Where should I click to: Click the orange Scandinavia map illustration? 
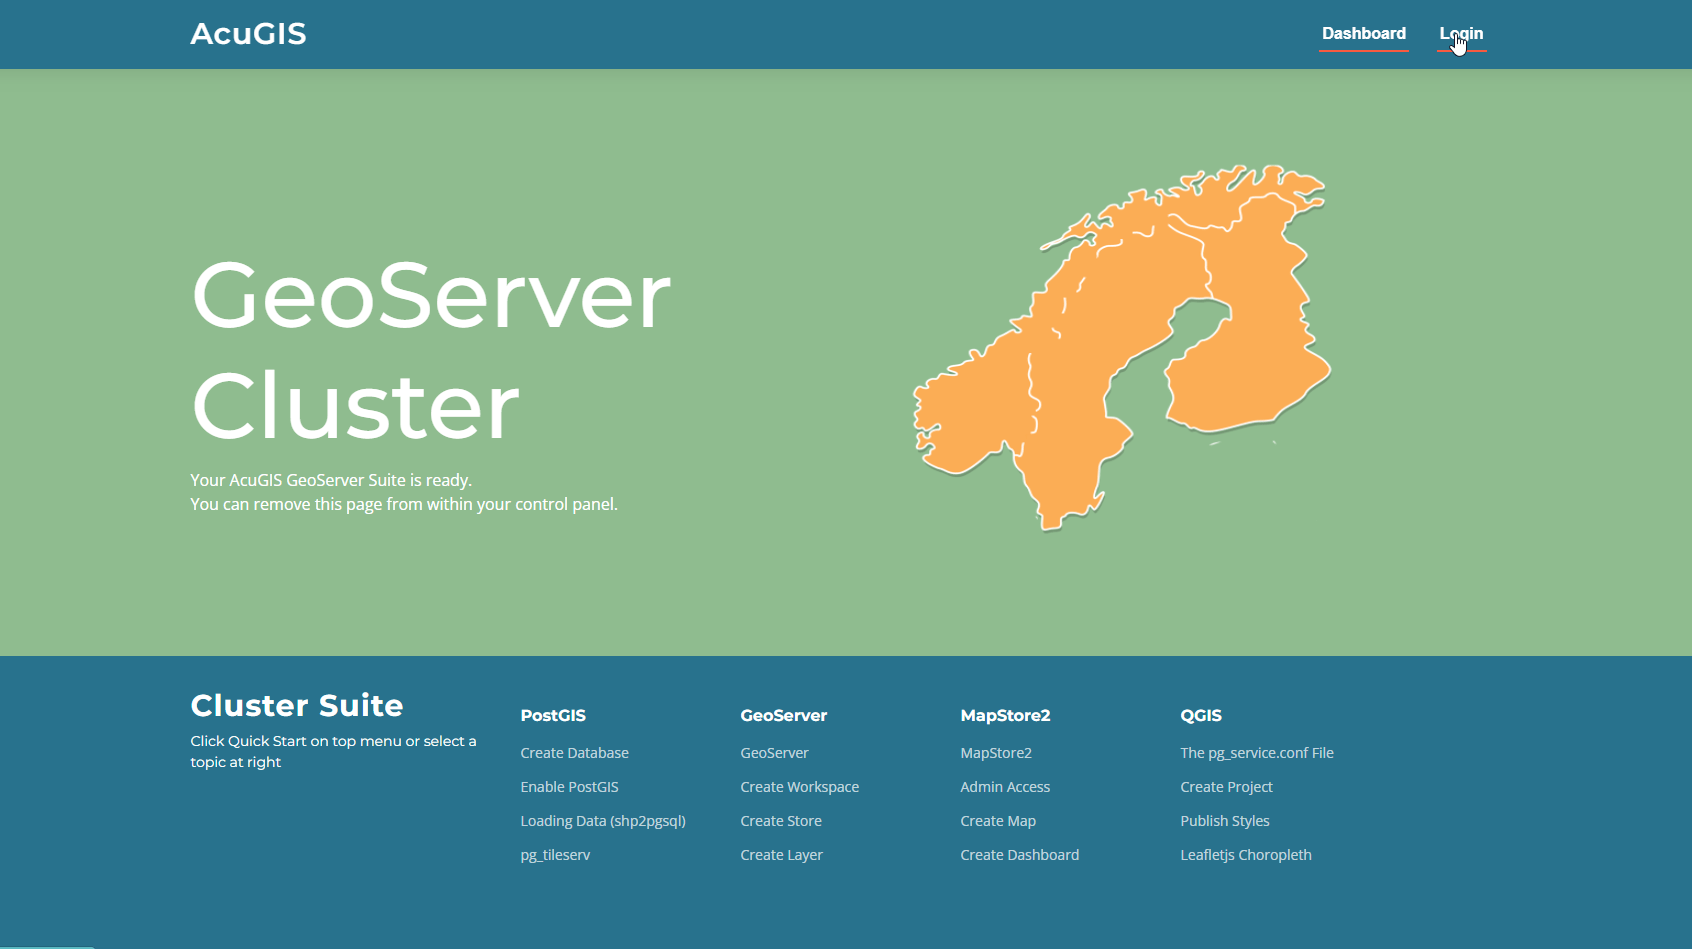click(x=1122, y=347)
